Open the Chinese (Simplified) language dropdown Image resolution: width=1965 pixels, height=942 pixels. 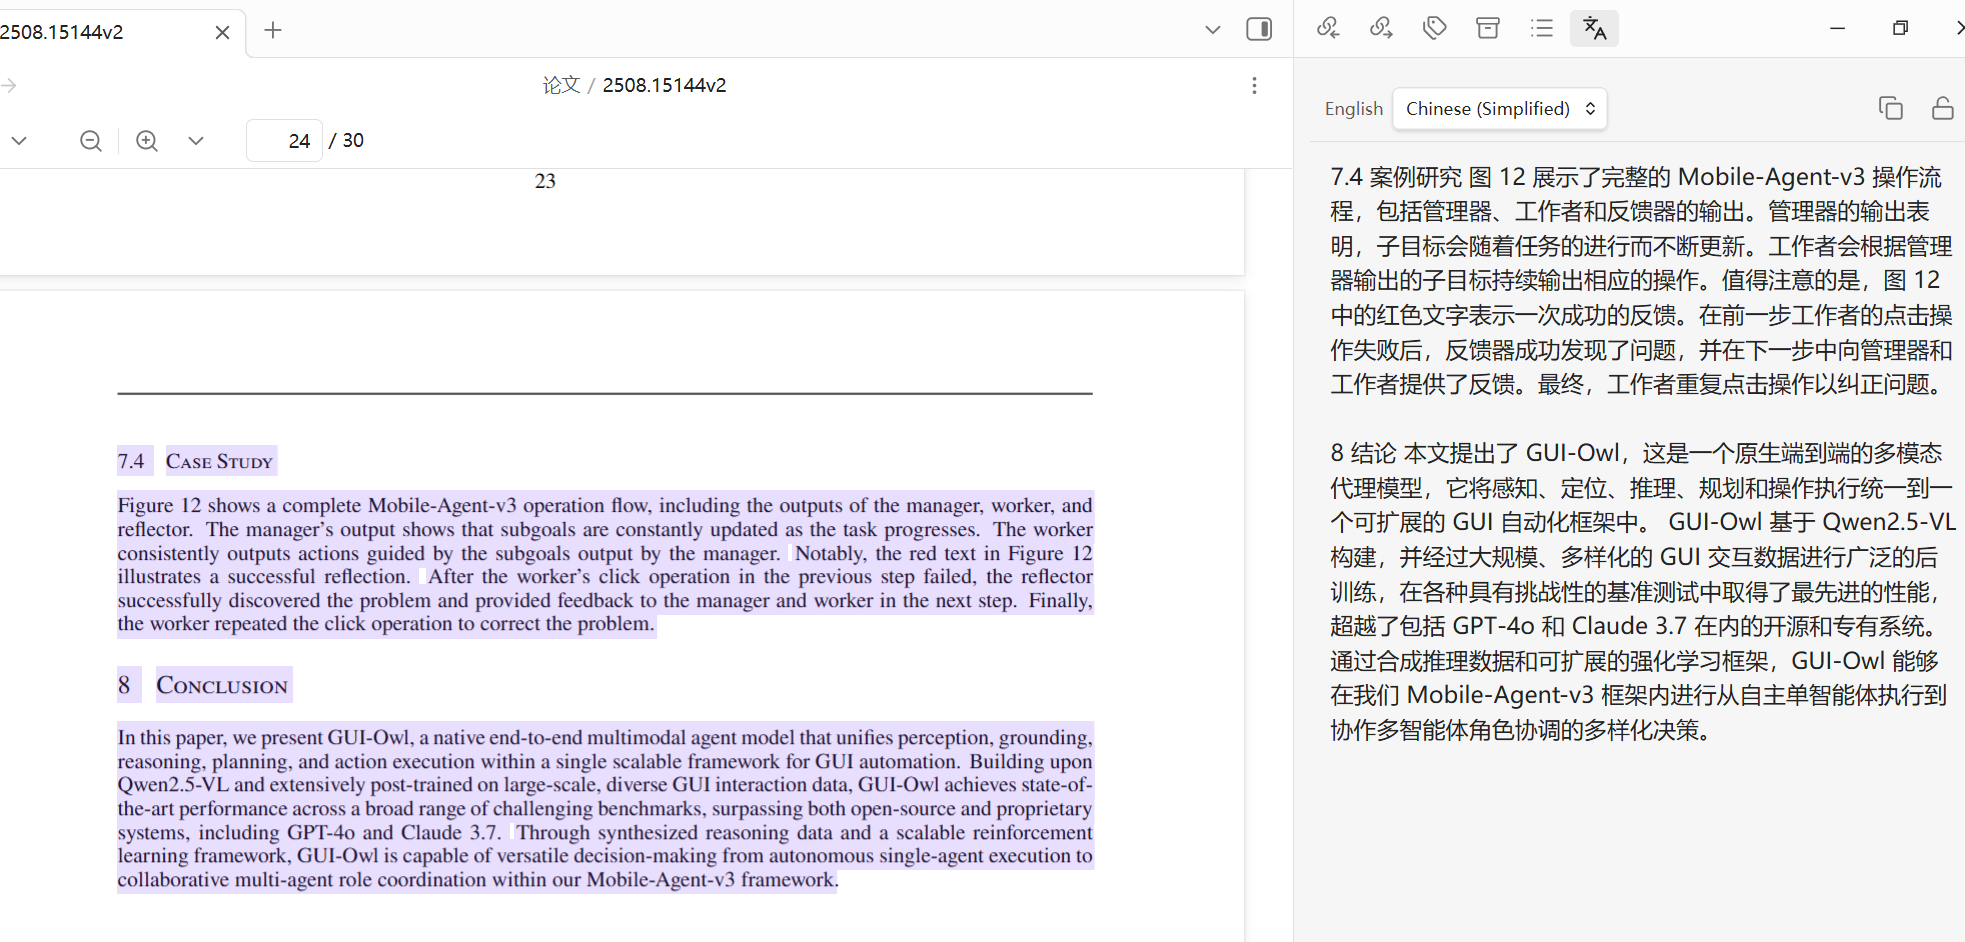click(1500, 109)
